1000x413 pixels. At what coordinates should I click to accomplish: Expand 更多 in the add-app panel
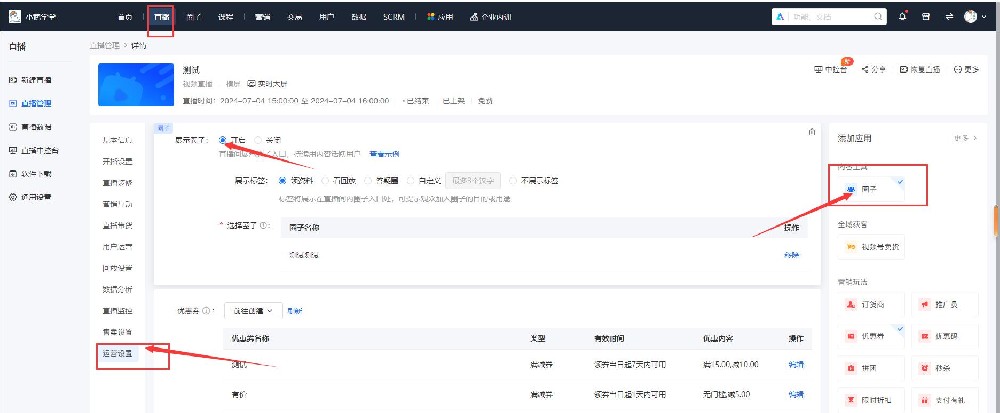point(966,138)
